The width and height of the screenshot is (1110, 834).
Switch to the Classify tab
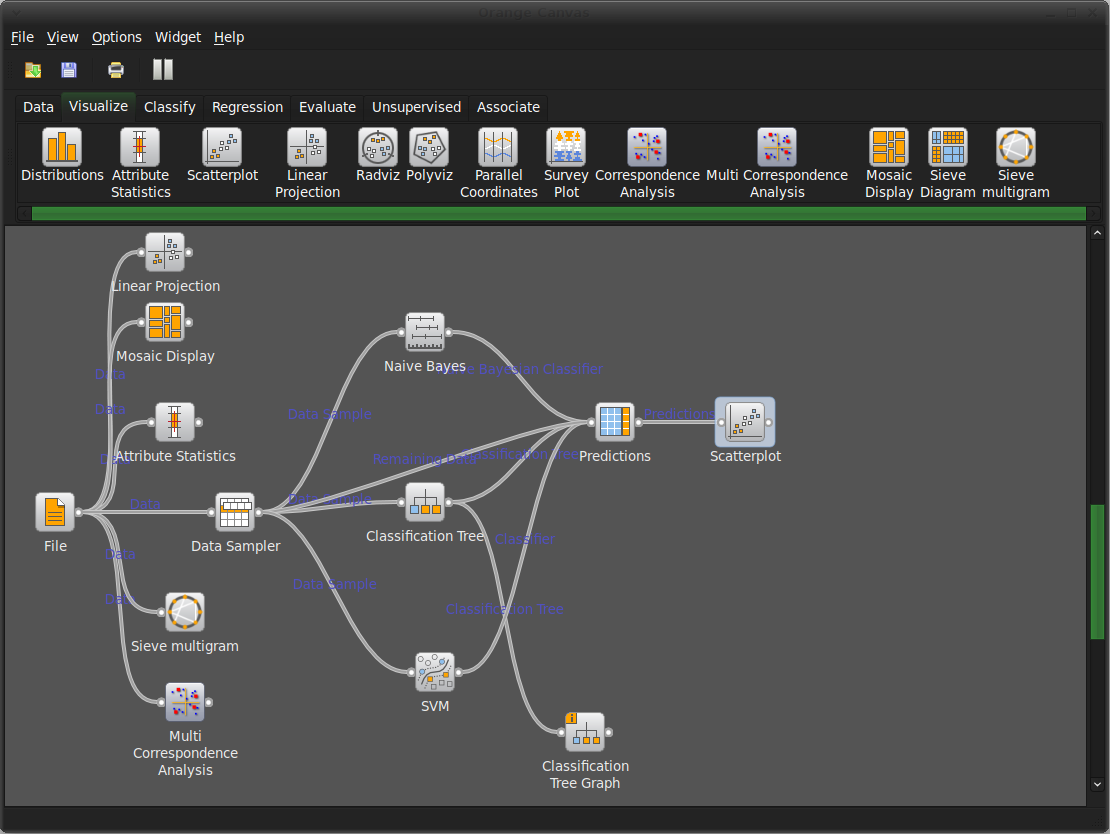pyautogui.click(x=169, y=107)
